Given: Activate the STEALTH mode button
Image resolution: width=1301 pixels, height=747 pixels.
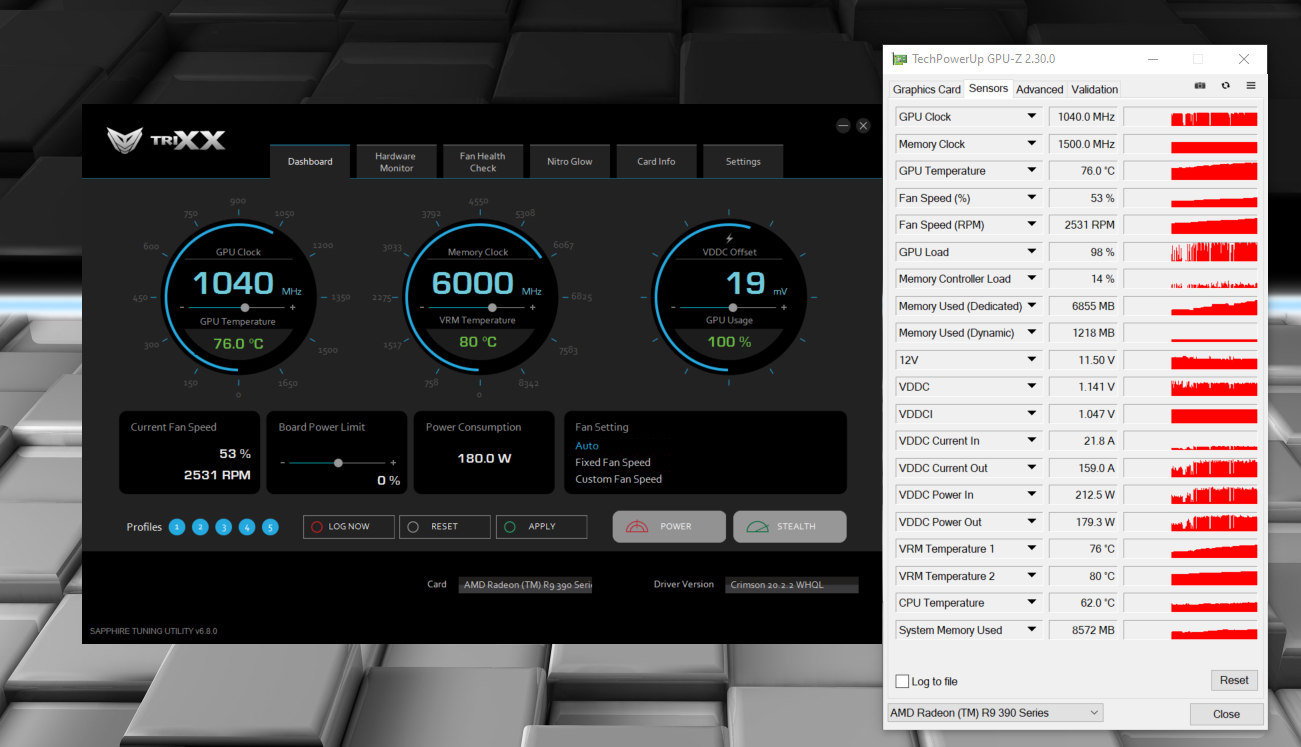Looking at the screenshot, I should click(790, 527).
